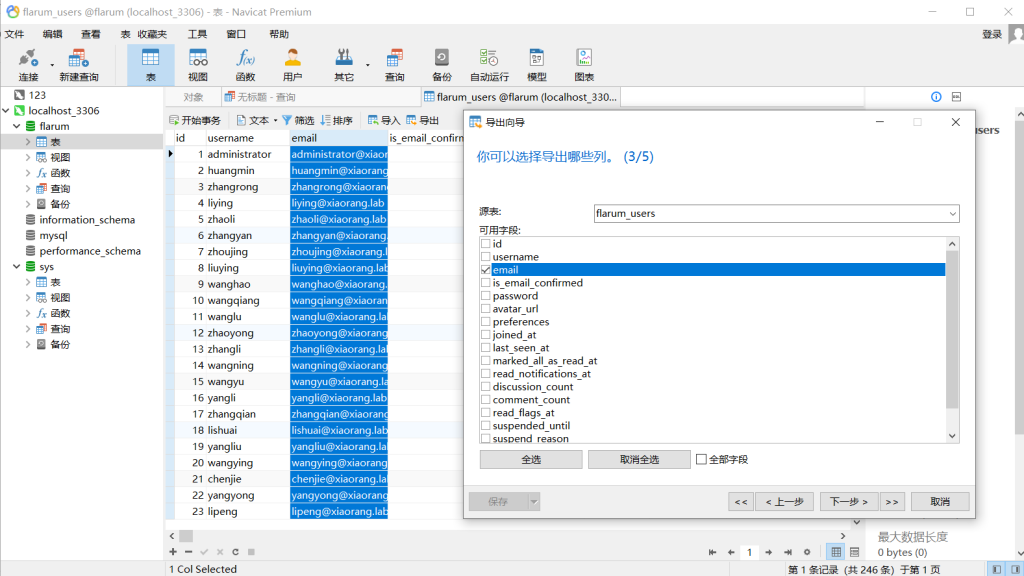Expand the 函数 node under flarum

point(28,173)
